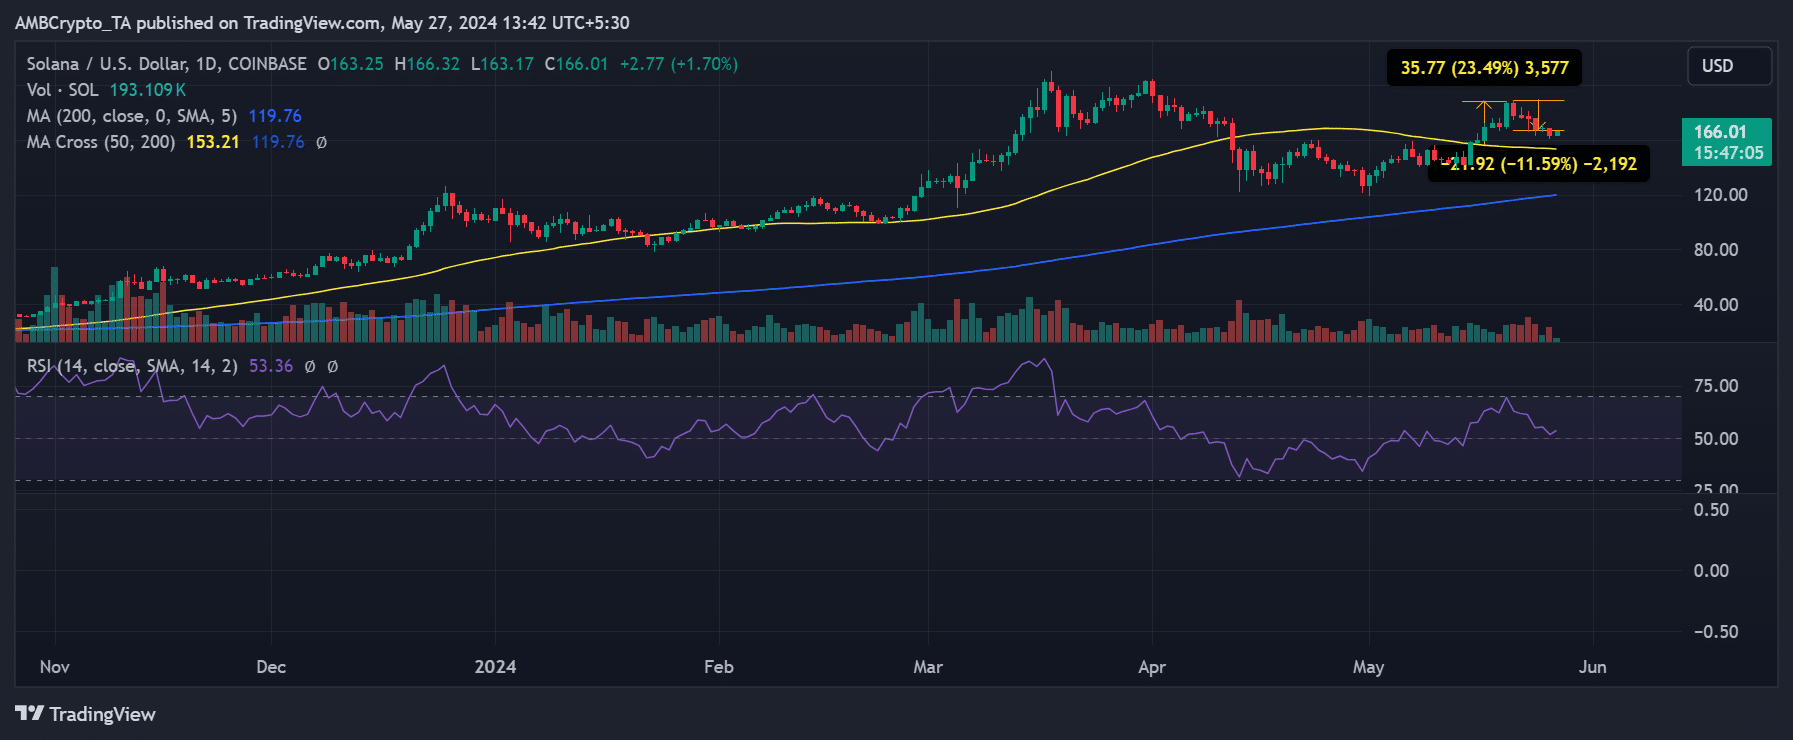Click the volume value 193.109 K
Image resolution: width=1793 pixels, height=740 pixels.
click(148, 90)
